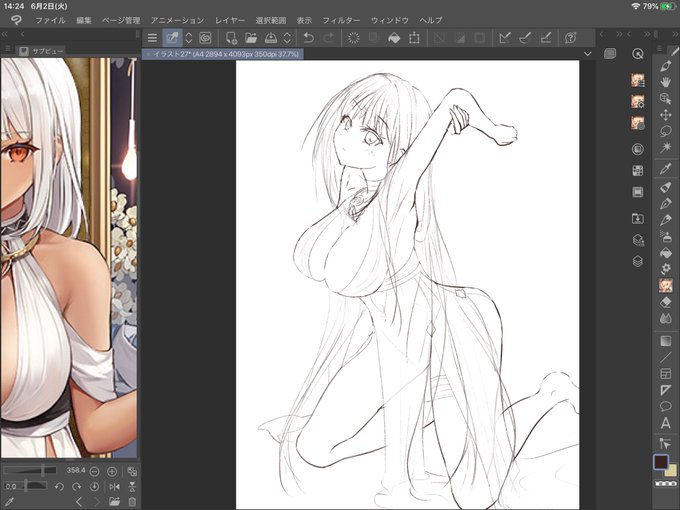This screenshot has width=680, height=510.
Task: Select the Airbrush tool
Action: tap(666, 237)
